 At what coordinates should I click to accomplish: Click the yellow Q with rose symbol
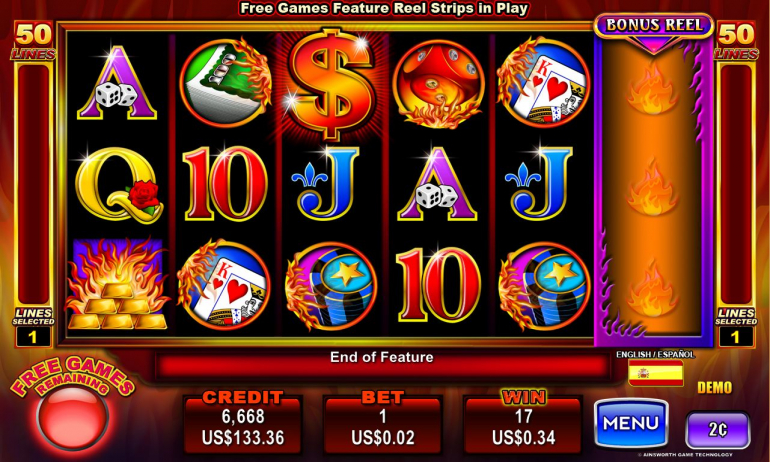119,185
